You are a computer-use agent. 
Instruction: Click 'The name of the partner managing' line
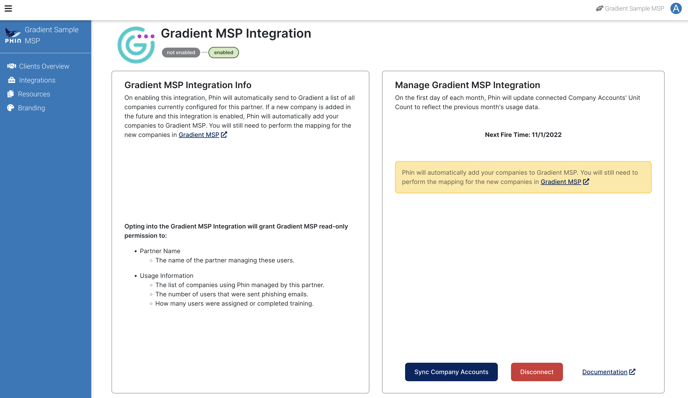[x=225, y=260]
